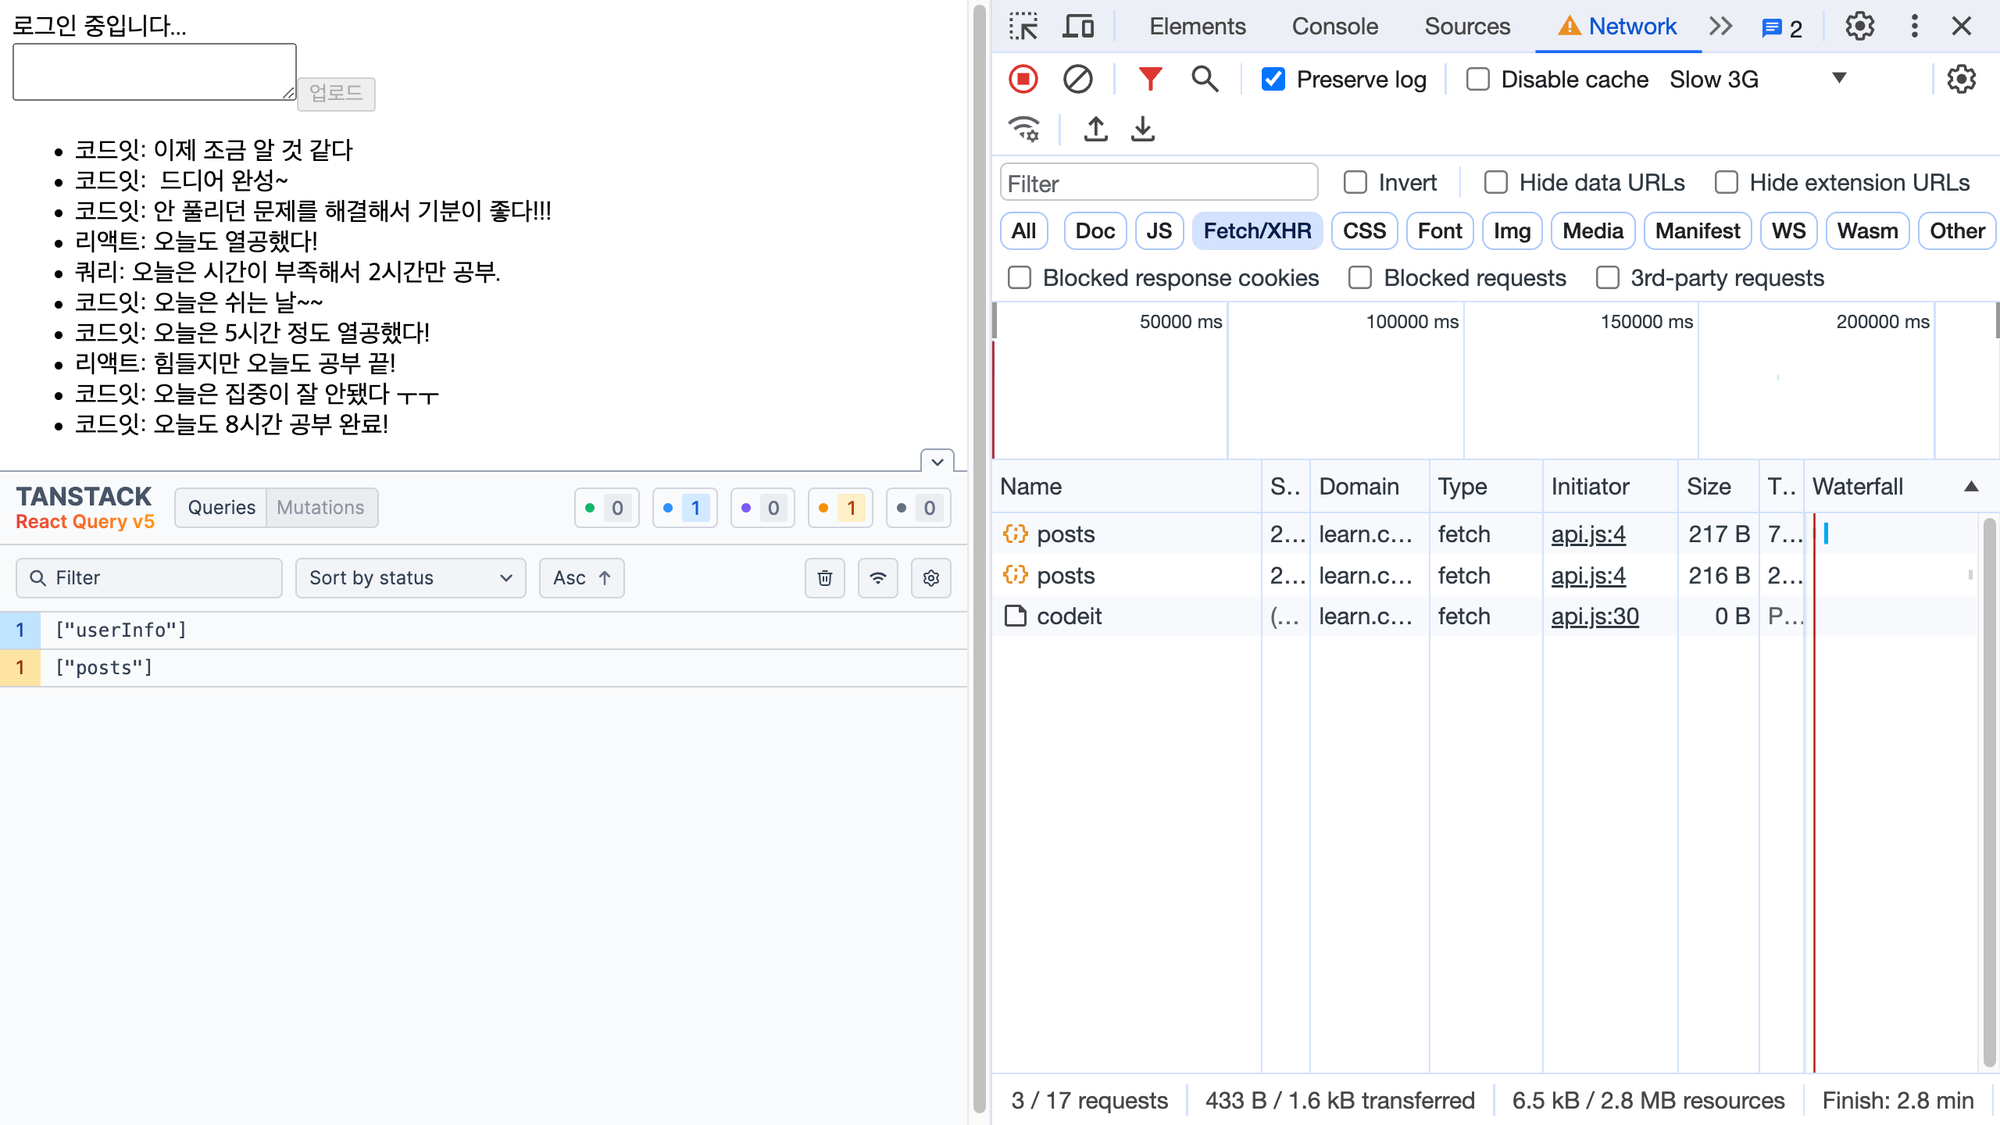
Task: Open the Mutations tab in React Query
Action: 320,507
